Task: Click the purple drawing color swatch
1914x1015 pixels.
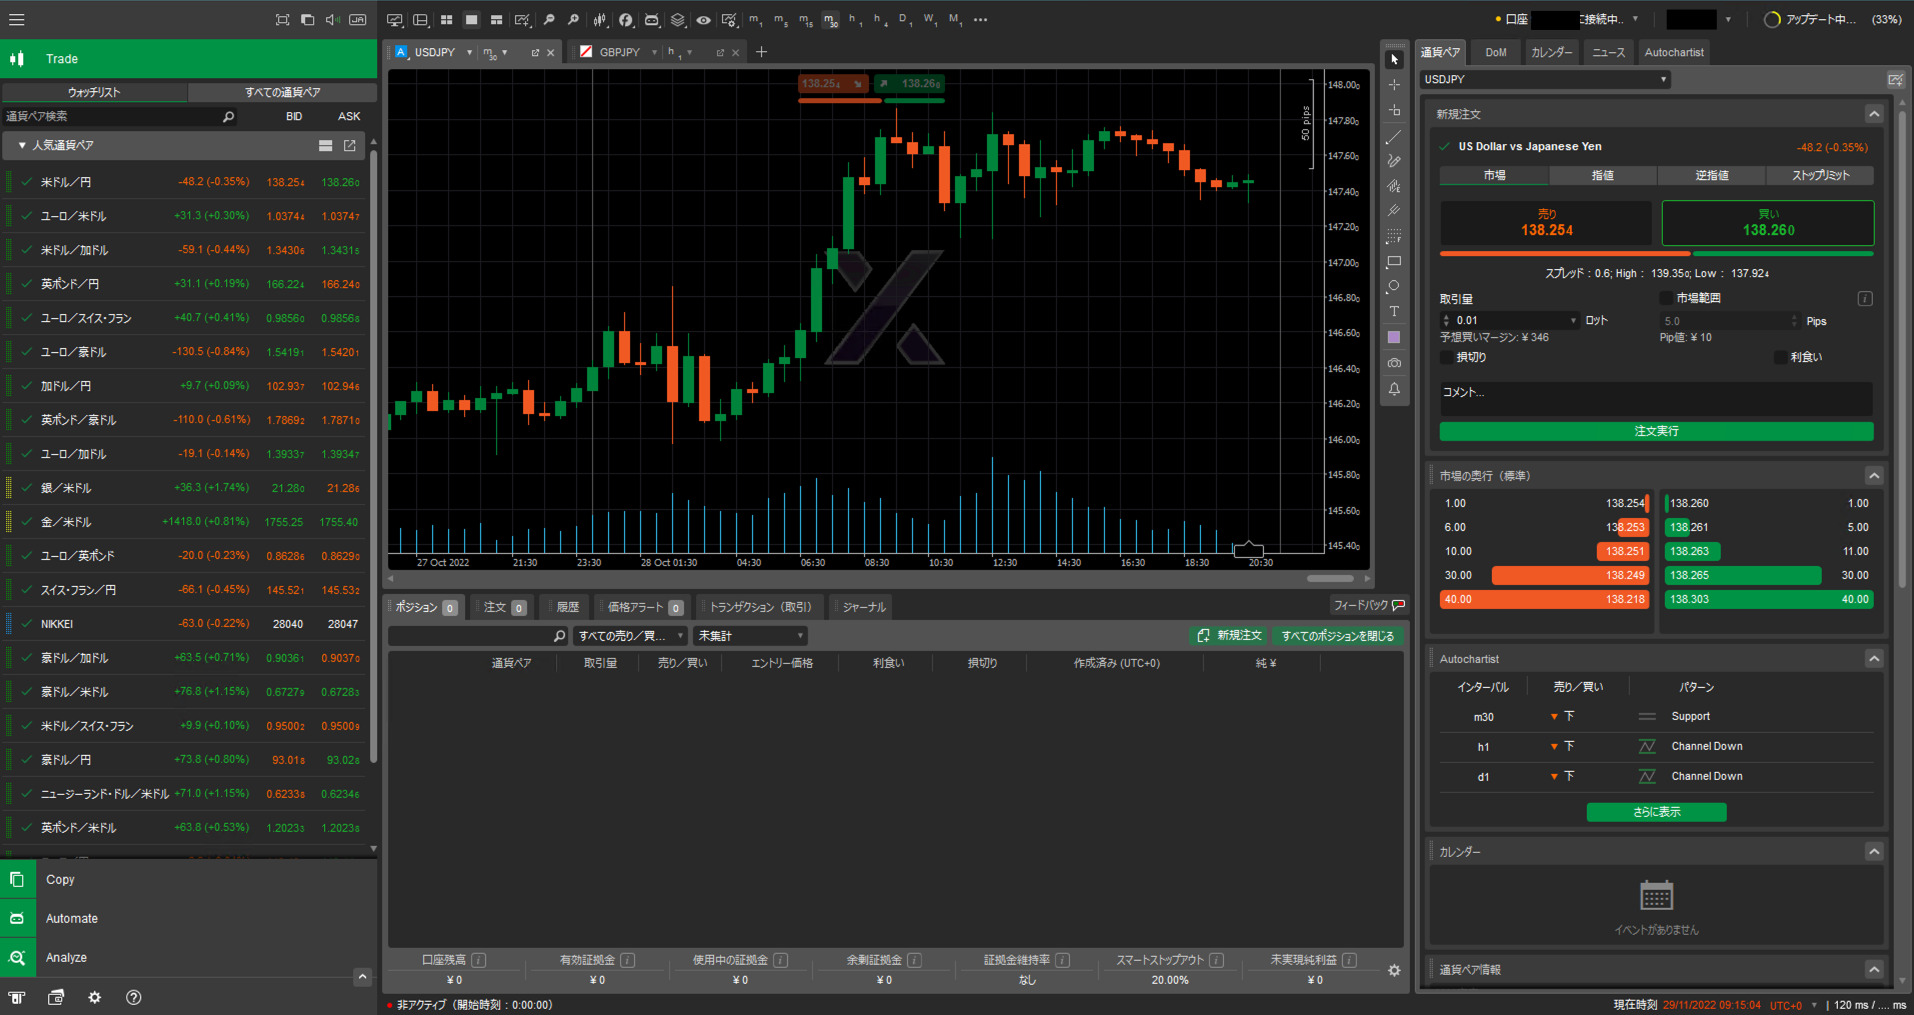Action: 1394,338
